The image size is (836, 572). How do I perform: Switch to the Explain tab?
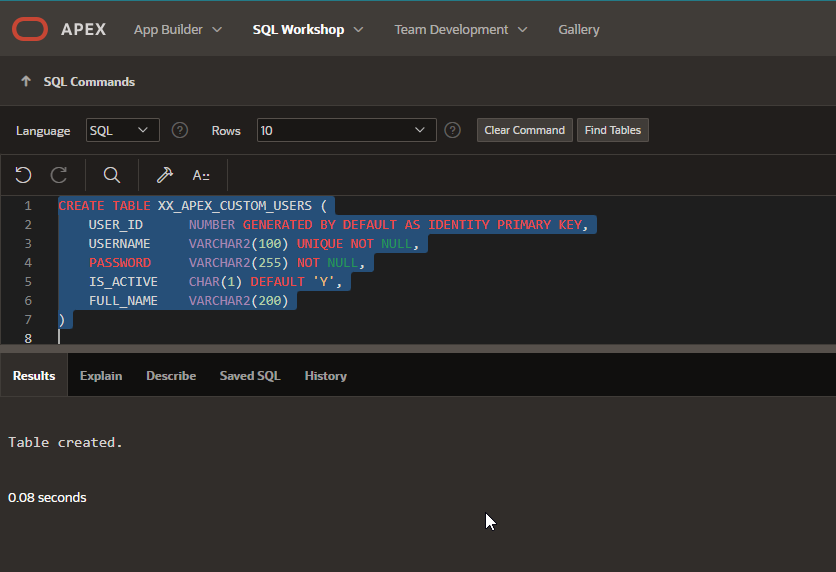pyautogui.click(x=101, y=375)
